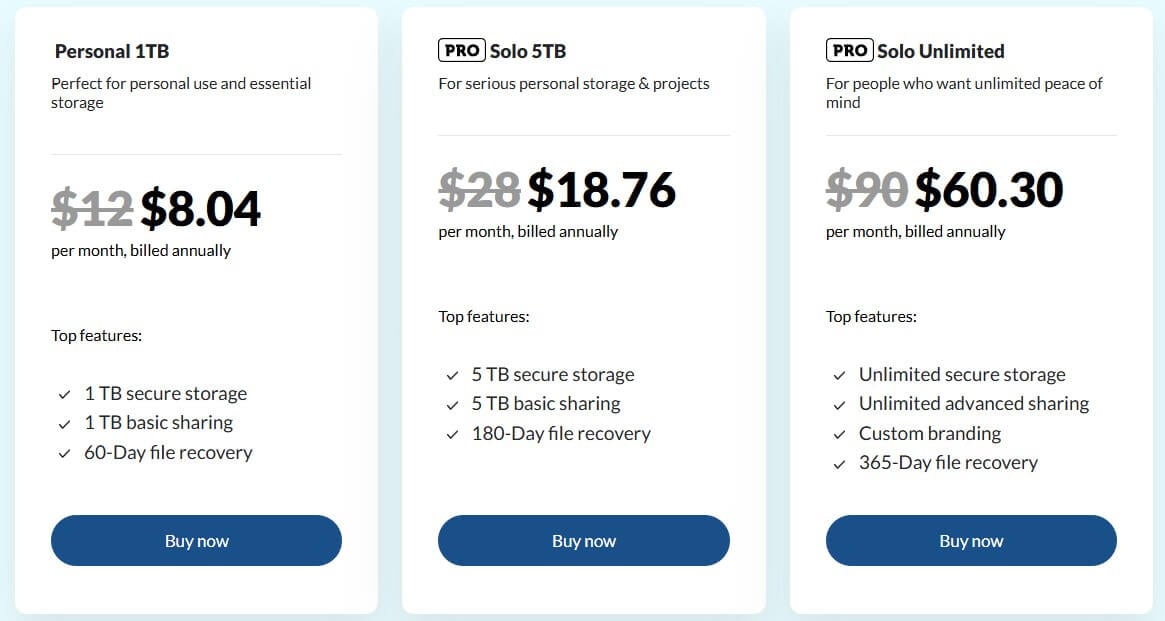Click checkmark beside 1 TB secure storage

(62, 393)
